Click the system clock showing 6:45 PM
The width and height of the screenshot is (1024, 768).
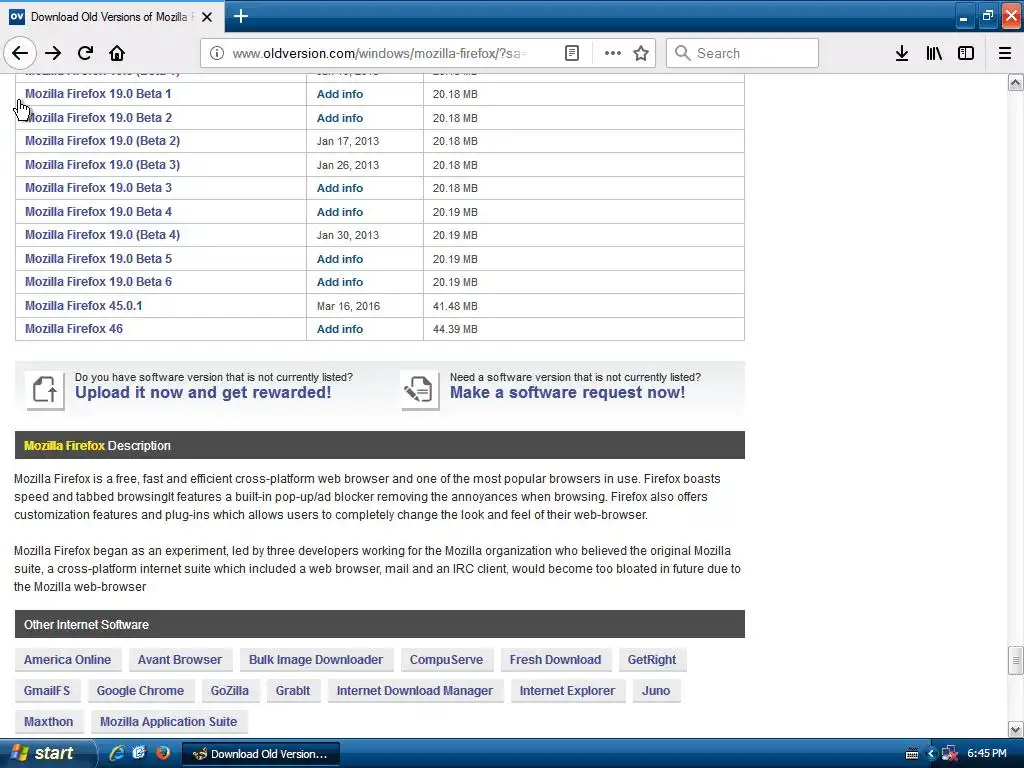pyautogui.click(x=987, y=754)
